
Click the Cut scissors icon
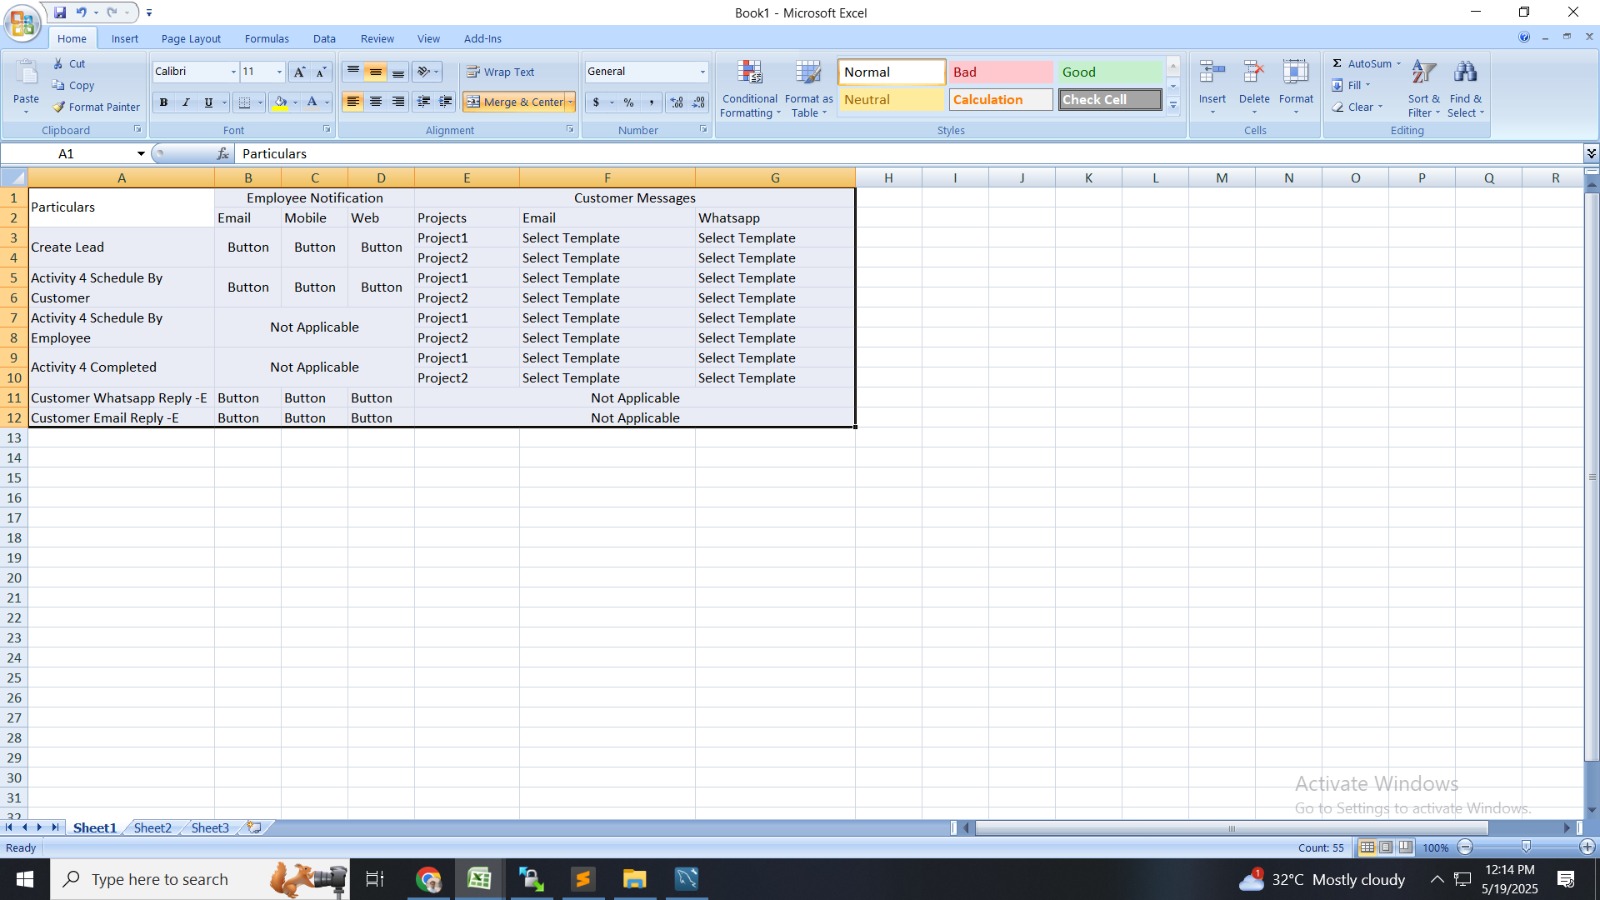(x=58, y=64)
